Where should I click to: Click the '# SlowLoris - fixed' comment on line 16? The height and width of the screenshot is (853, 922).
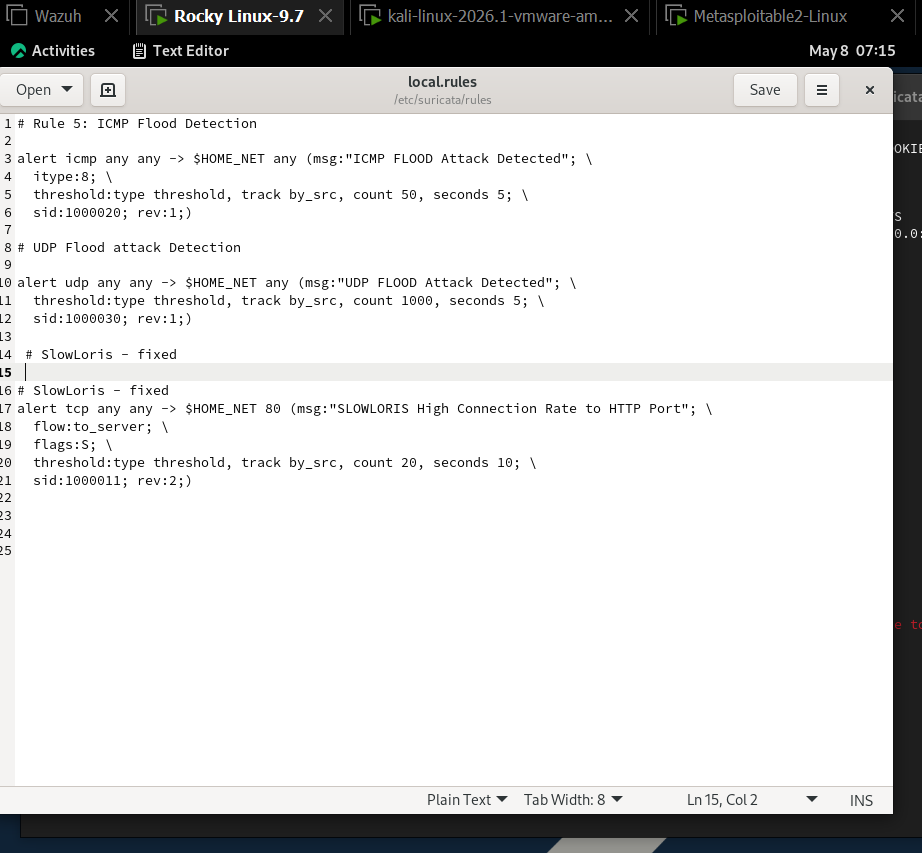tap(93, 390)
